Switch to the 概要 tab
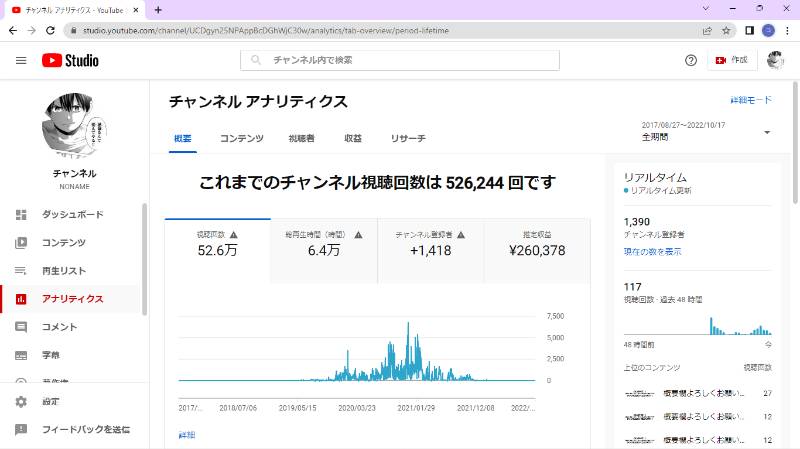 pyautogui.click(x=183, y=138)
